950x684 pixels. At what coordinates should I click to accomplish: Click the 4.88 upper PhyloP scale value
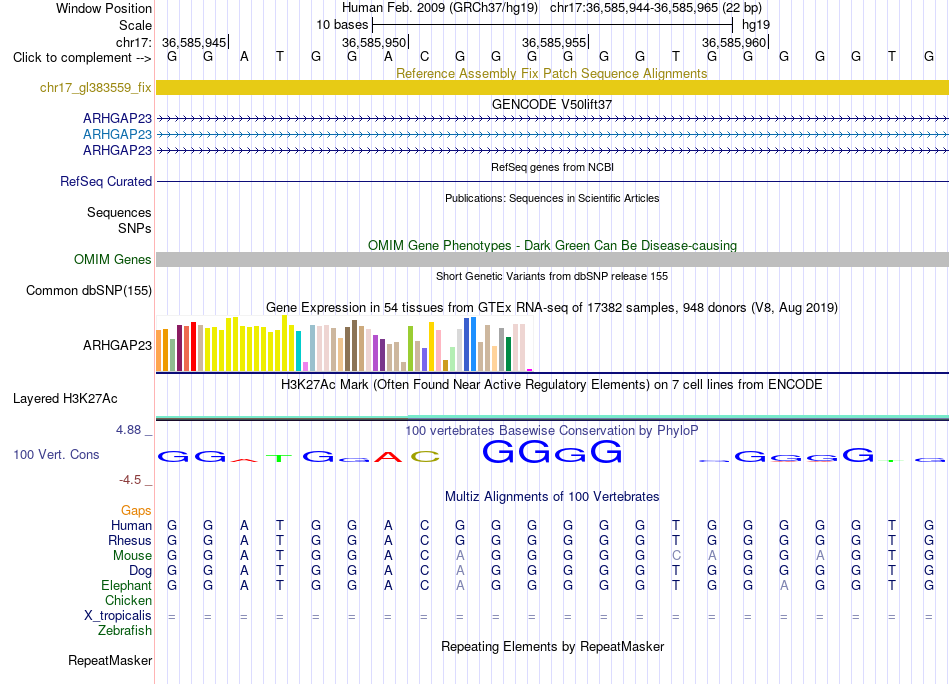click(x=128, y=430)
